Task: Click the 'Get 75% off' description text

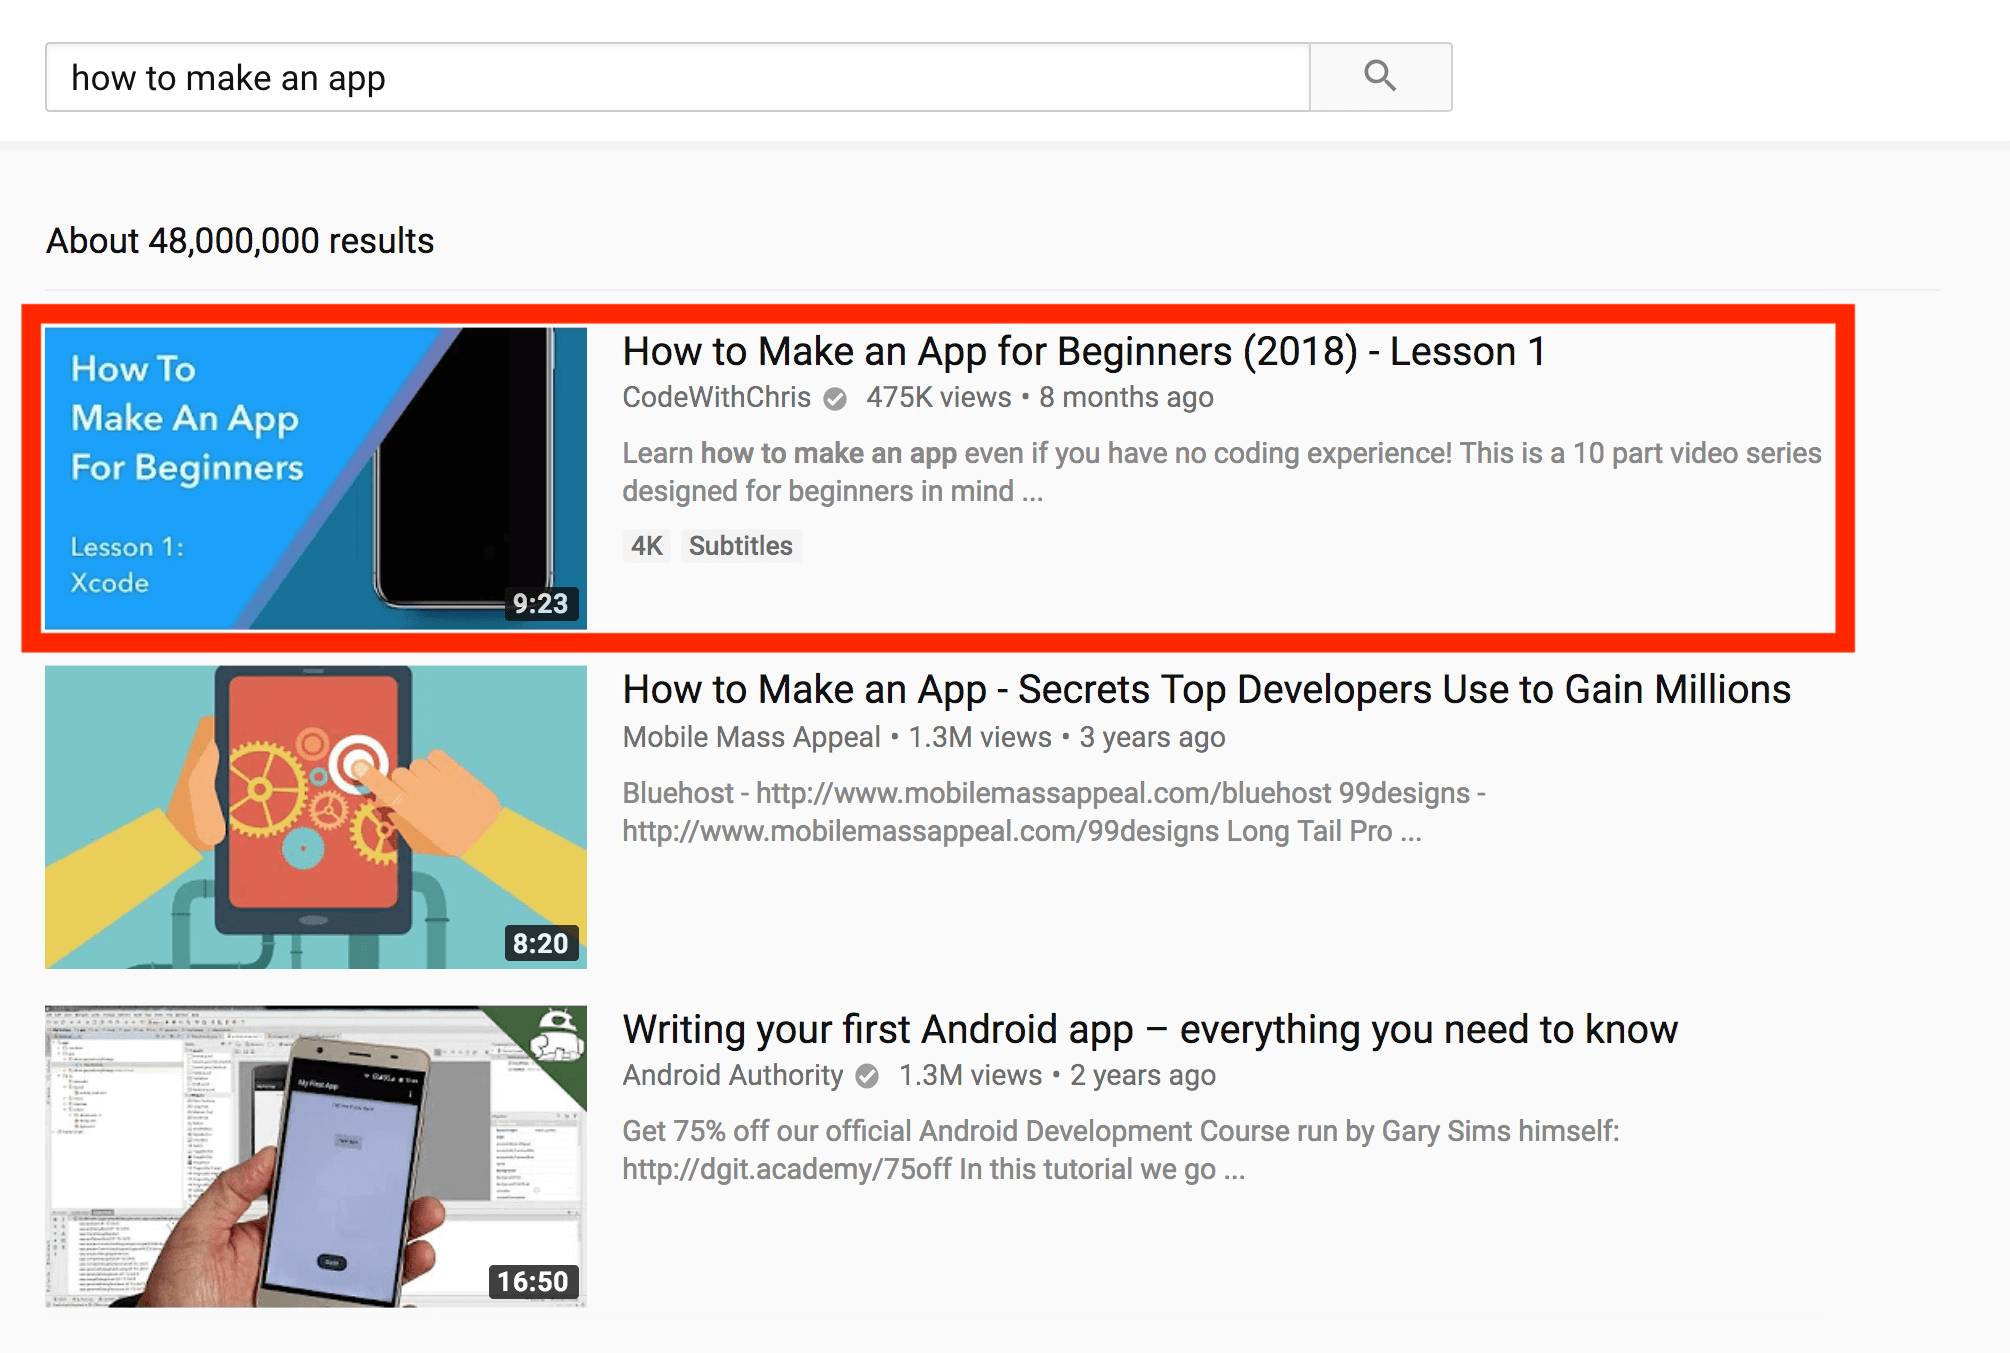Action: (x=1121, y=1150)
